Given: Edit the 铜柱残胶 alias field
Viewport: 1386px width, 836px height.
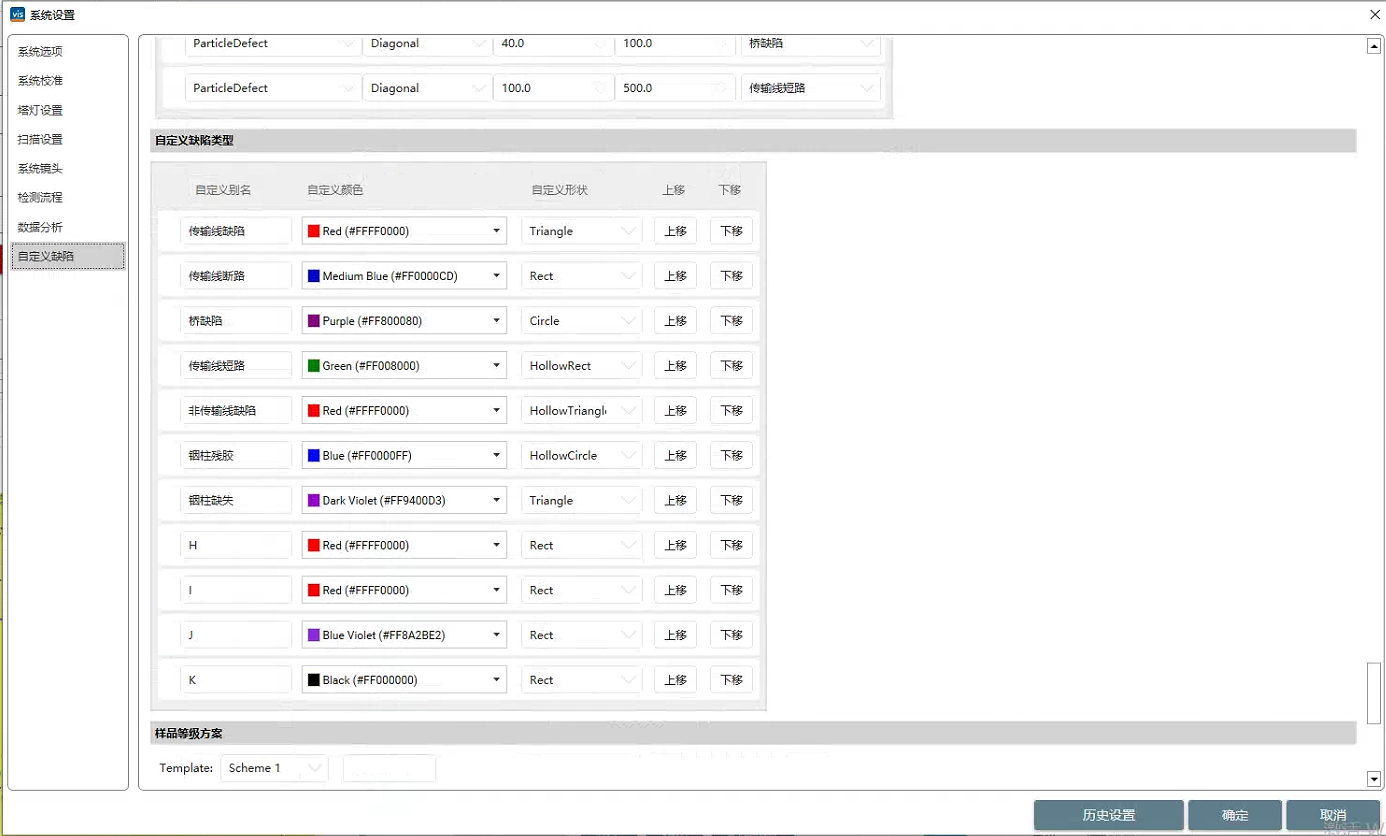Looking at the screenshot, I should [x=236, y=455].
